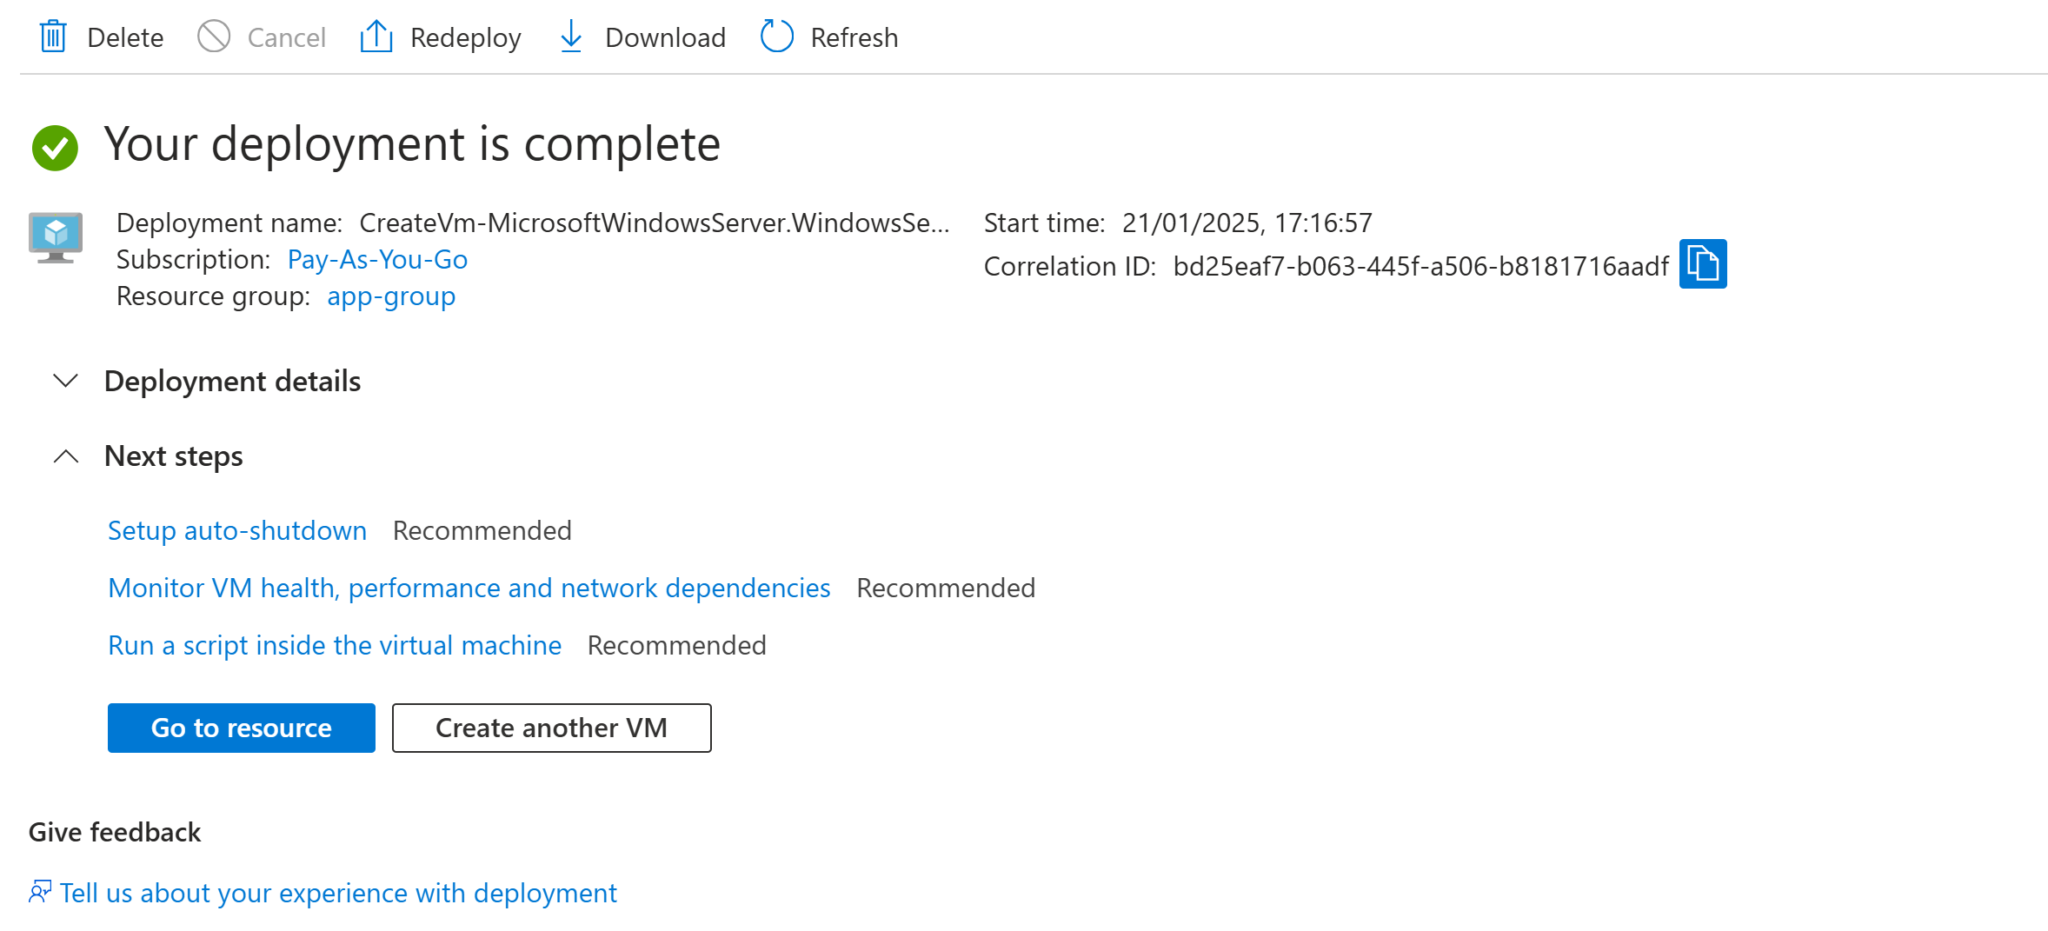2048x931 pixels.
Task: Open Monitor VM health and performance link
Action: (x=469, y=588)
